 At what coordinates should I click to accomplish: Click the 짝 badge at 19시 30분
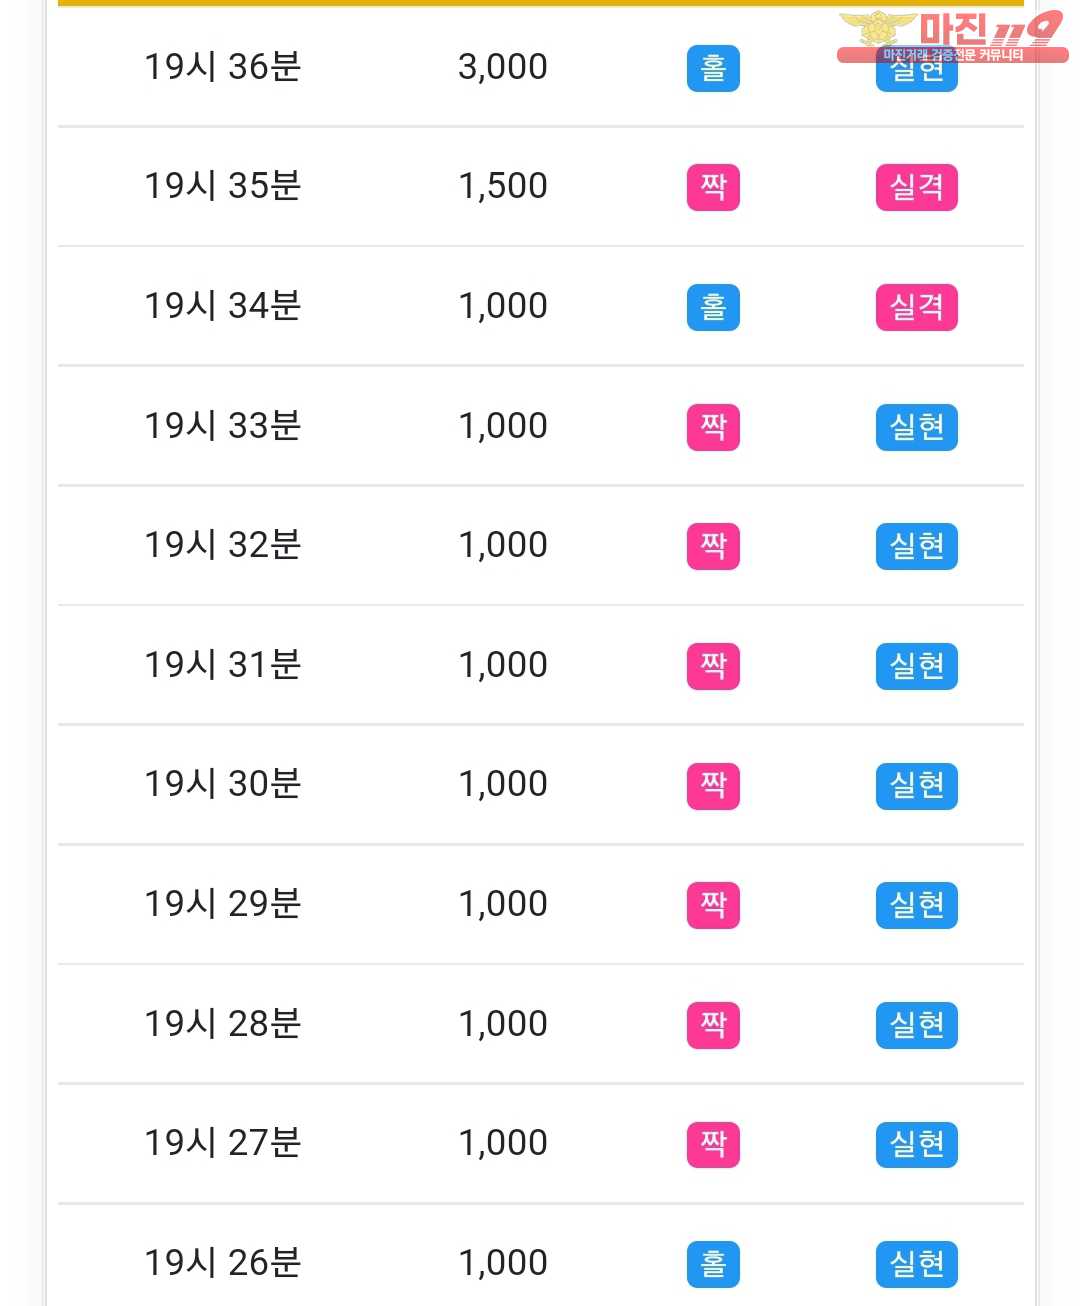pyautogui.click(x=713, y=785)
